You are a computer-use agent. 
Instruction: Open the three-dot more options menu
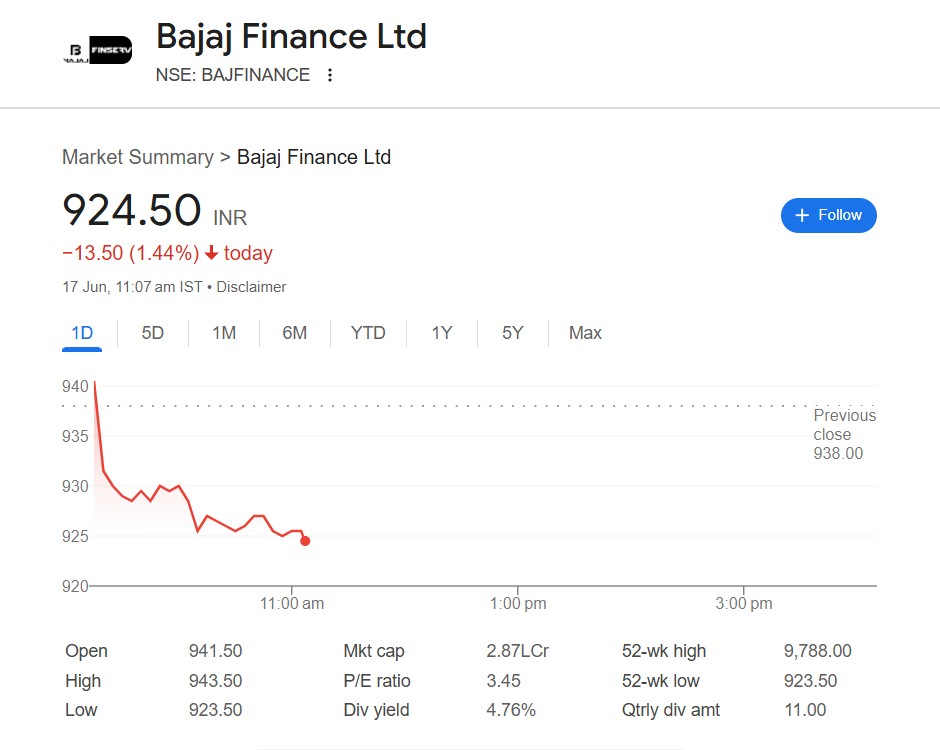[x=330, y=75]
